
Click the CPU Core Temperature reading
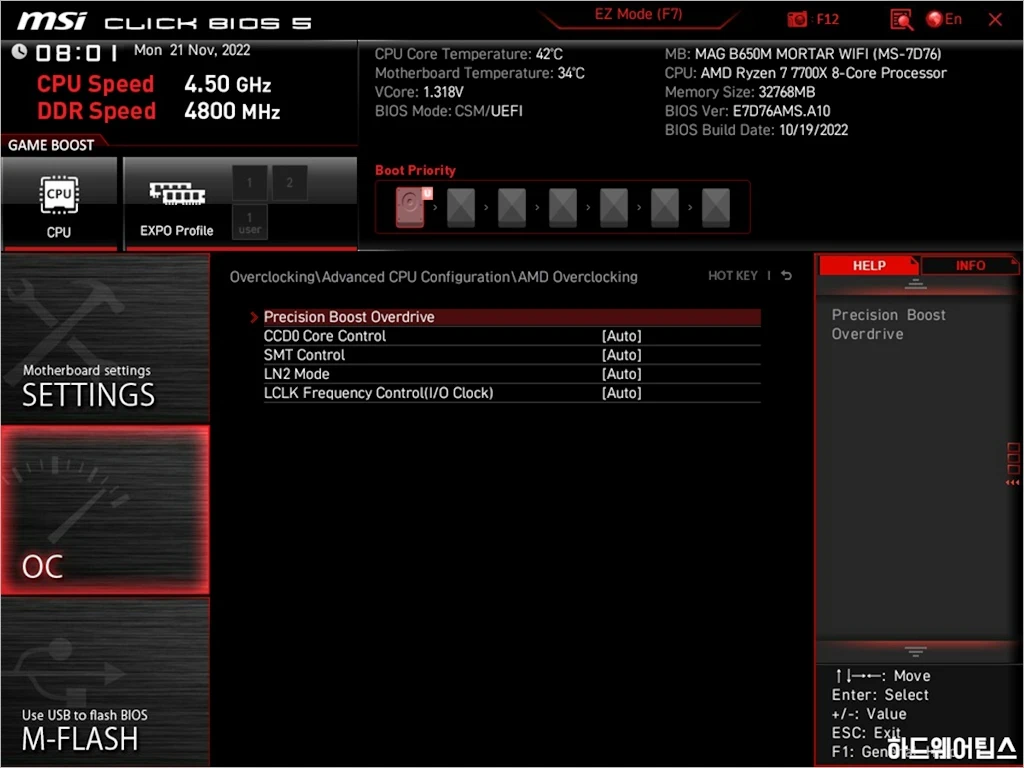468,54
